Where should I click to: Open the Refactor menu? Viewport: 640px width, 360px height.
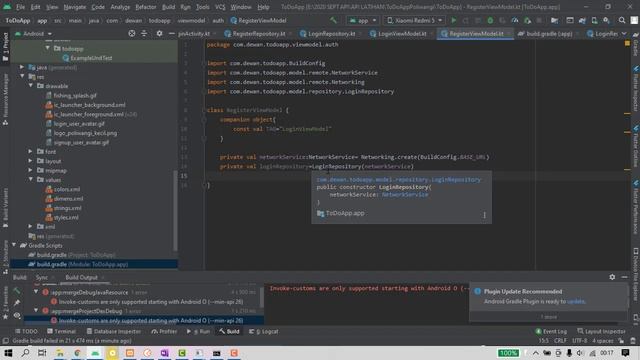(146, 7)
